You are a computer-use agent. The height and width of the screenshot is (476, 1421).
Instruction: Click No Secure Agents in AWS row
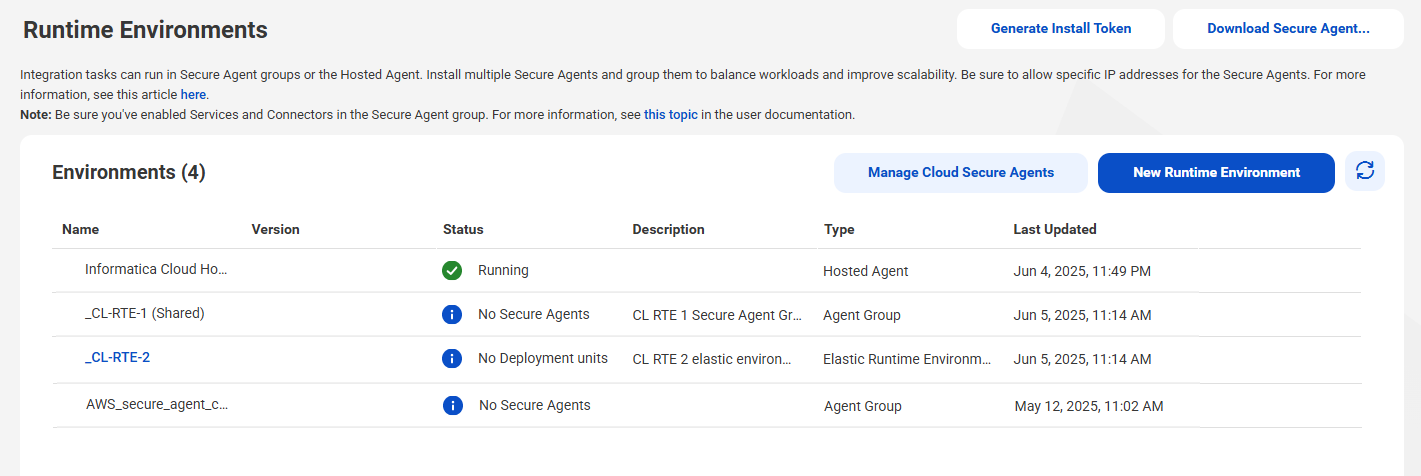(535, 406)
